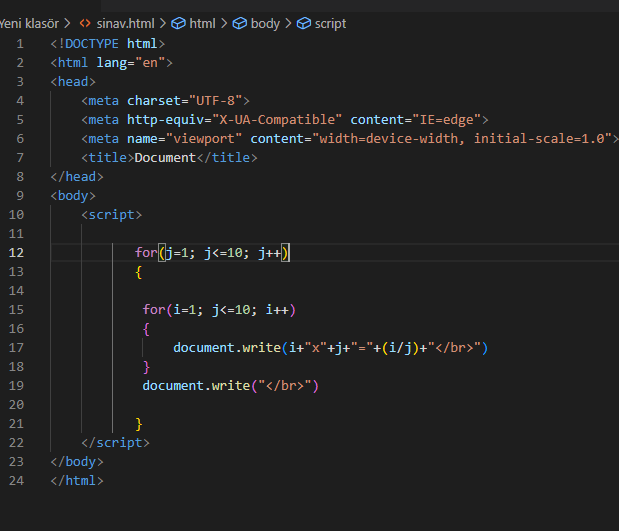Image resolution: width=619 pixels, height=531 pixels.
Task: Click the yellow closing brace on line 21
Action: point(139,424)
